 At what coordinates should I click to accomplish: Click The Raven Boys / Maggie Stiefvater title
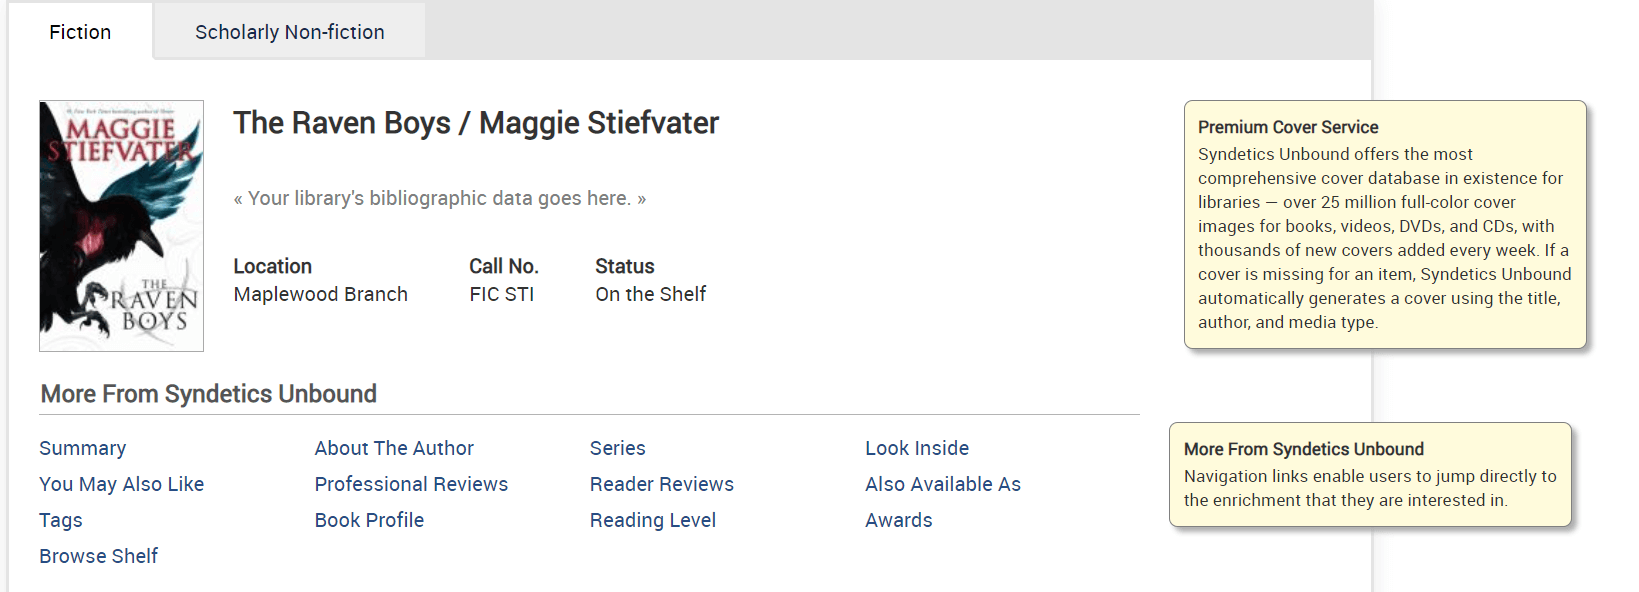[476, 123]
